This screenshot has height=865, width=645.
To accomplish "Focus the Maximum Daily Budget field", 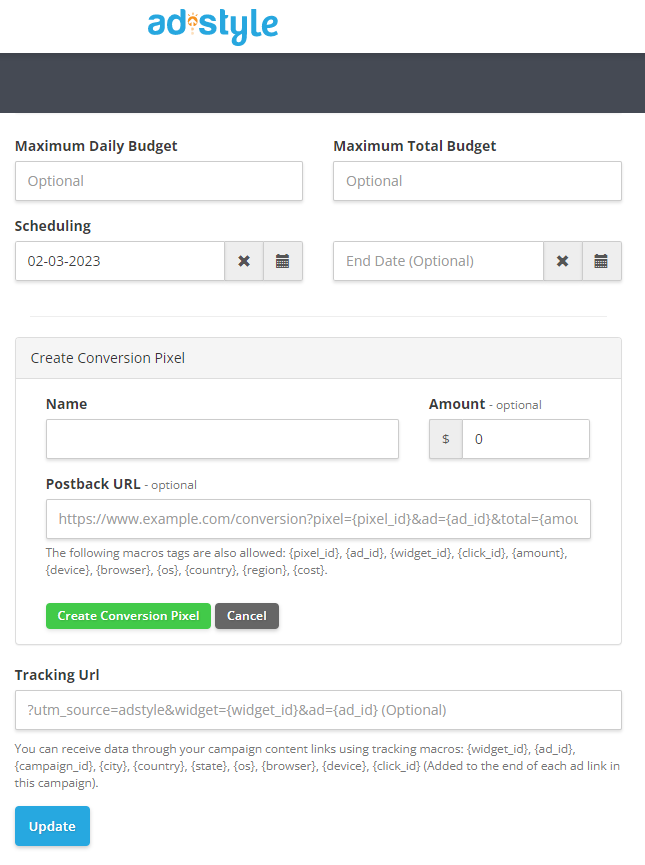I will click(x=159, y=181).
